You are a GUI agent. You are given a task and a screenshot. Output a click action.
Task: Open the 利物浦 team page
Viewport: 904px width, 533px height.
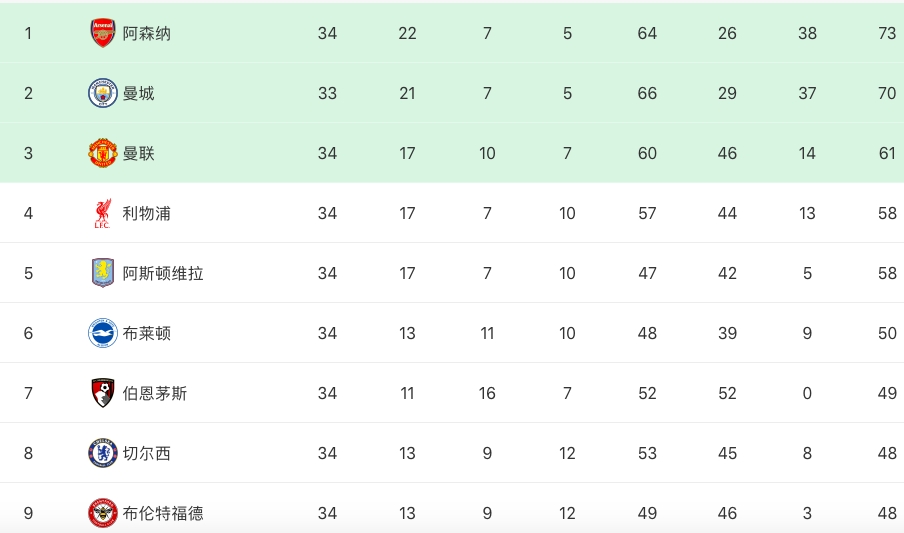point(147,213)
